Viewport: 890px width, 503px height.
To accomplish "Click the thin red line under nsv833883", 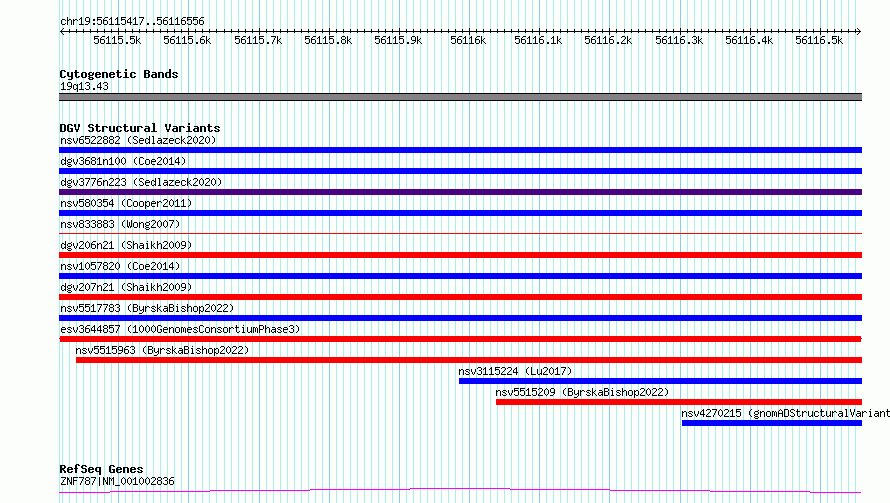I will (x=460, y=233).
